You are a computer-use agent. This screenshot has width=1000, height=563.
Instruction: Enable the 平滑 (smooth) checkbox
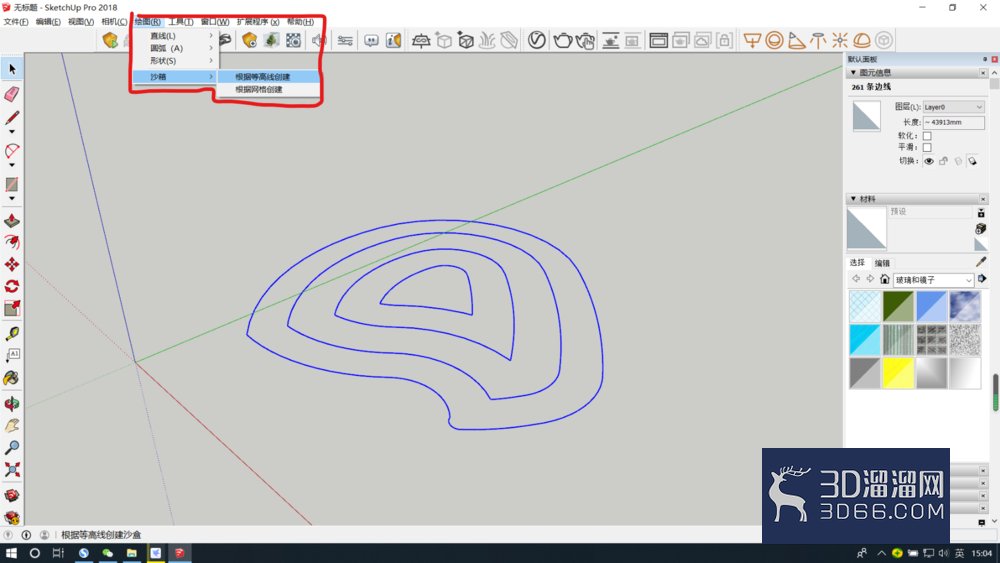click(927, 147)
